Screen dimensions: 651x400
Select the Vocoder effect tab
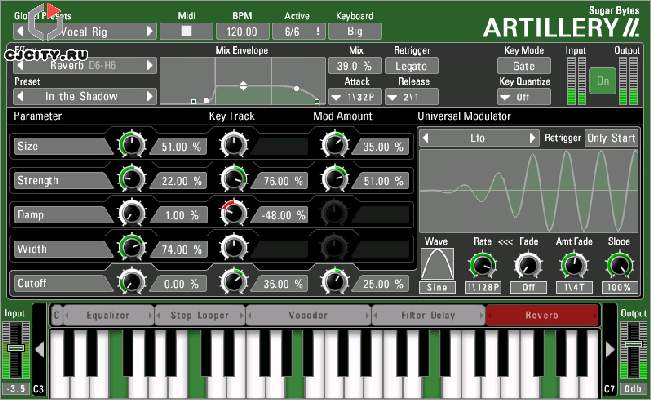(x=308, y=315)
